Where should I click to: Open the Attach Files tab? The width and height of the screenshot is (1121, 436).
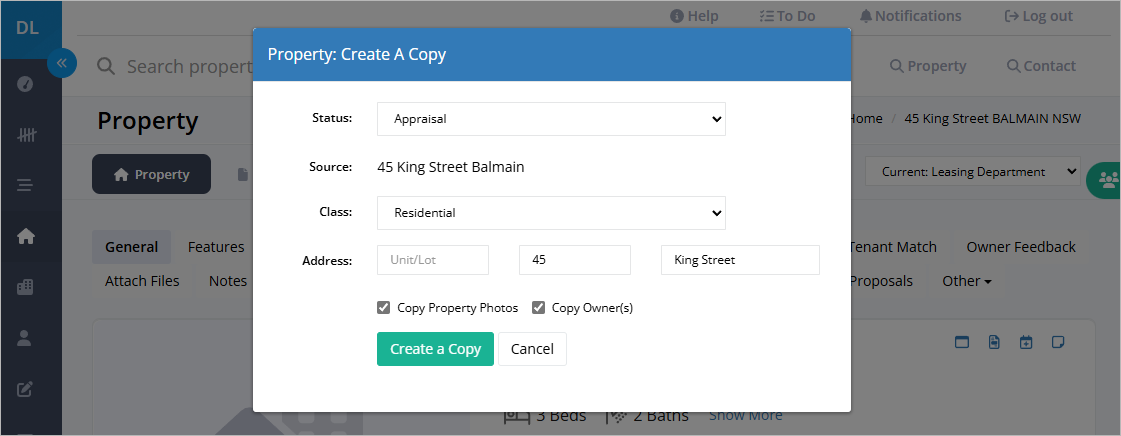click(x=142, y=281)
